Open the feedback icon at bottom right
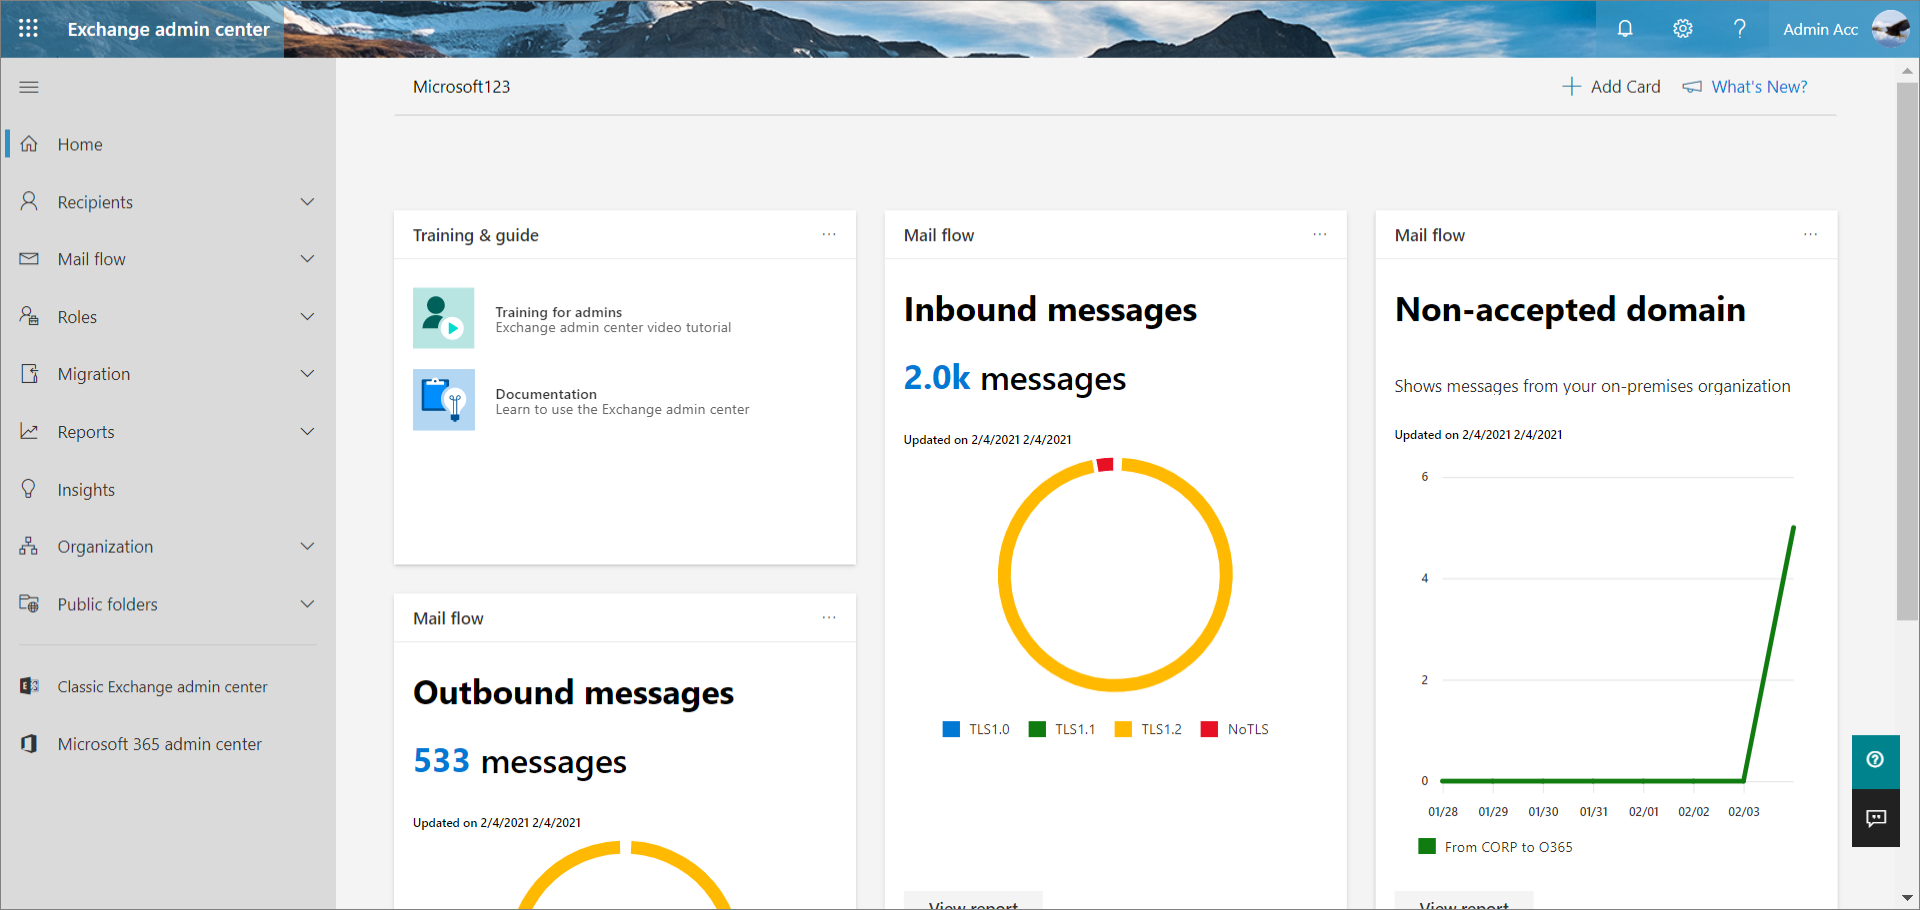1920x910 pixels. click(x=1876, y=818)
